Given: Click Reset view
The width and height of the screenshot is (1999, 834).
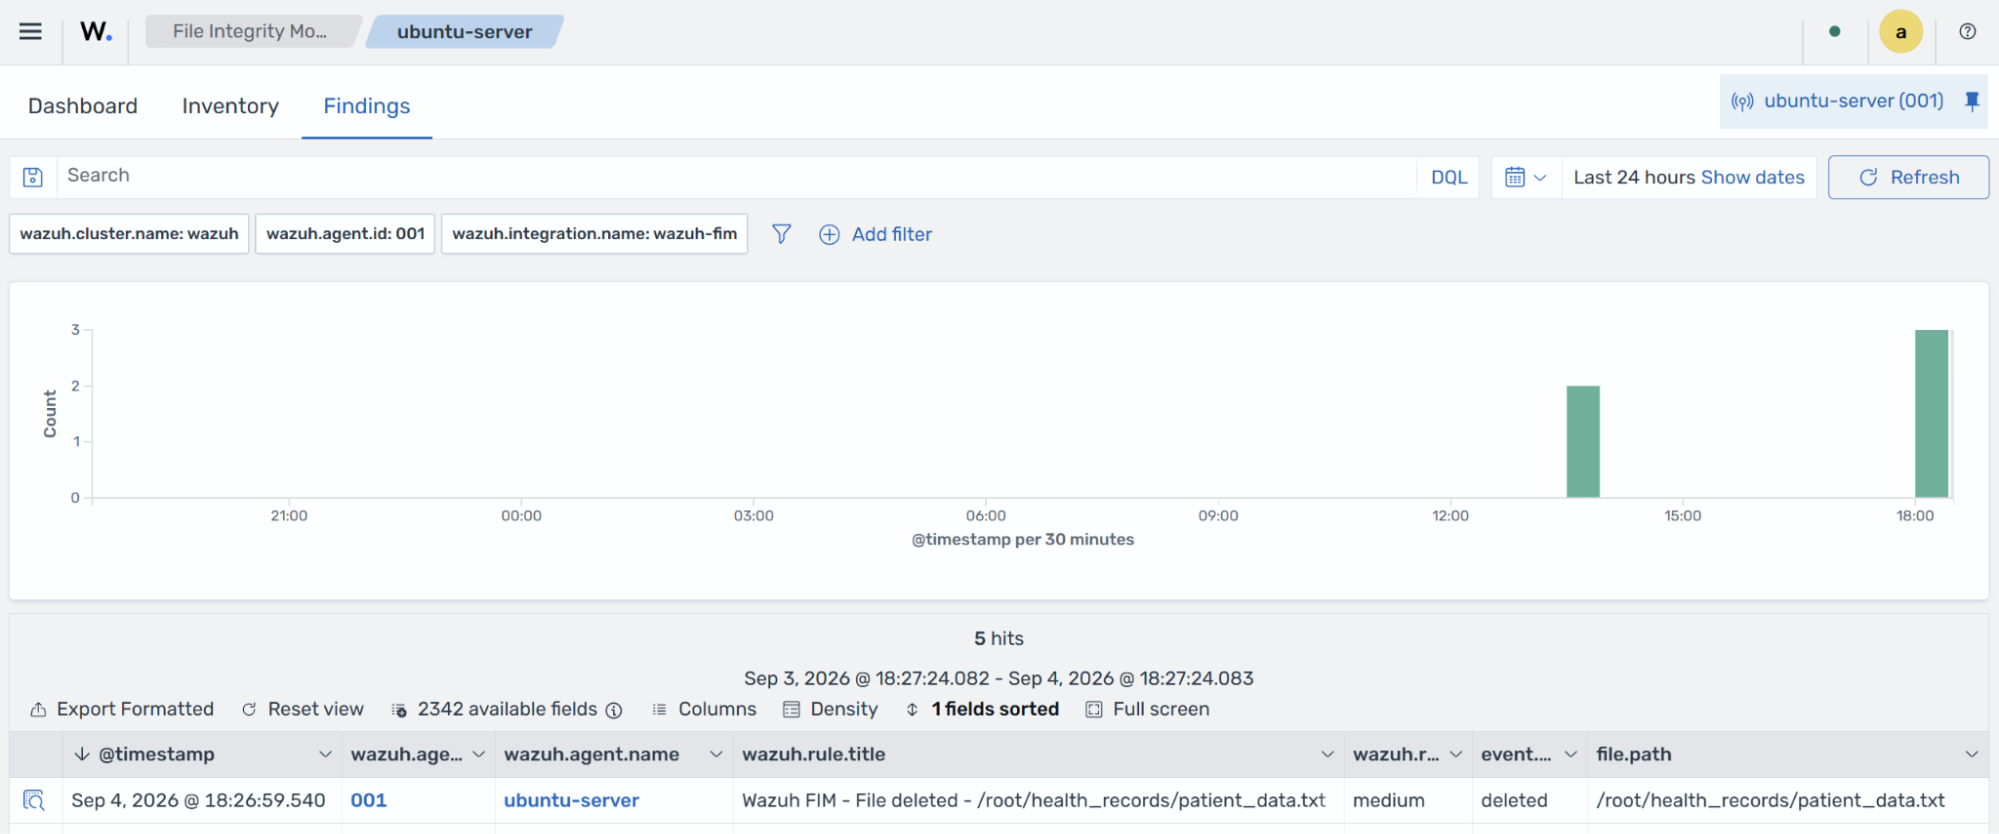Looking at the screenshot, I should 303,709.
